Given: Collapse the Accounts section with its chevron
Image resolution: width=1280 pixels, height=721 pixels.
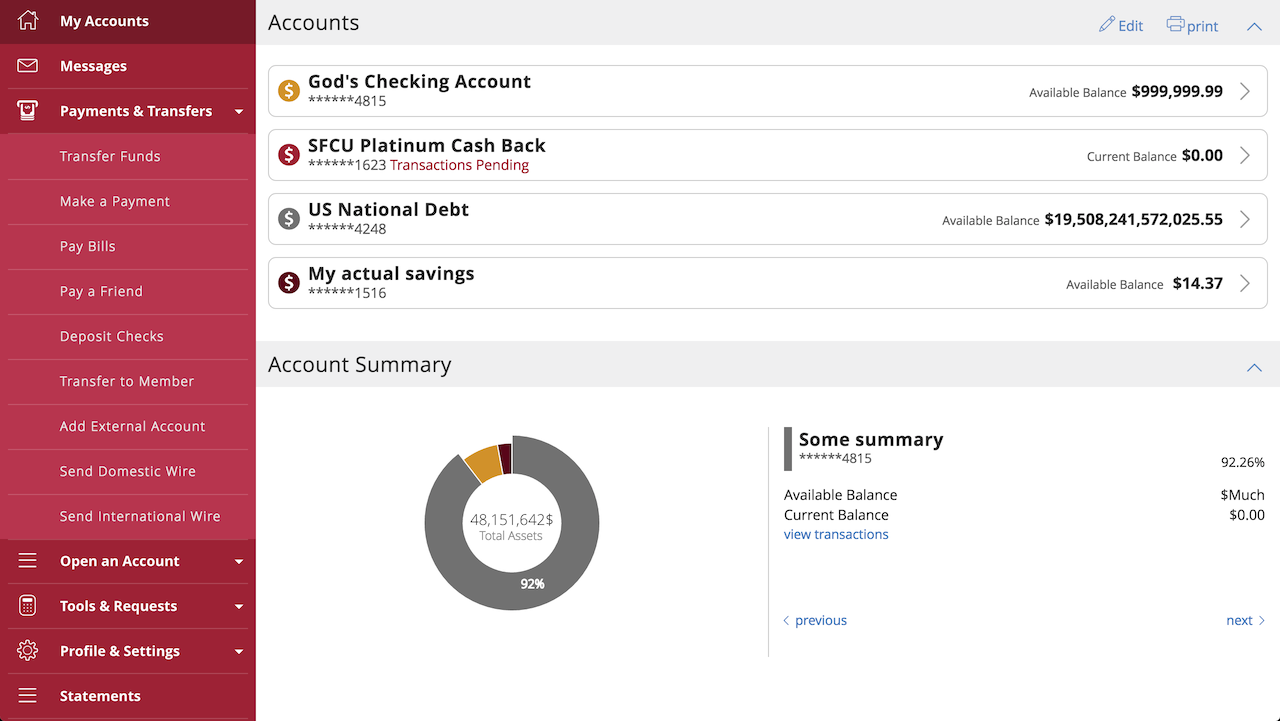Looking at the screenshot, I should (1254, 26).
